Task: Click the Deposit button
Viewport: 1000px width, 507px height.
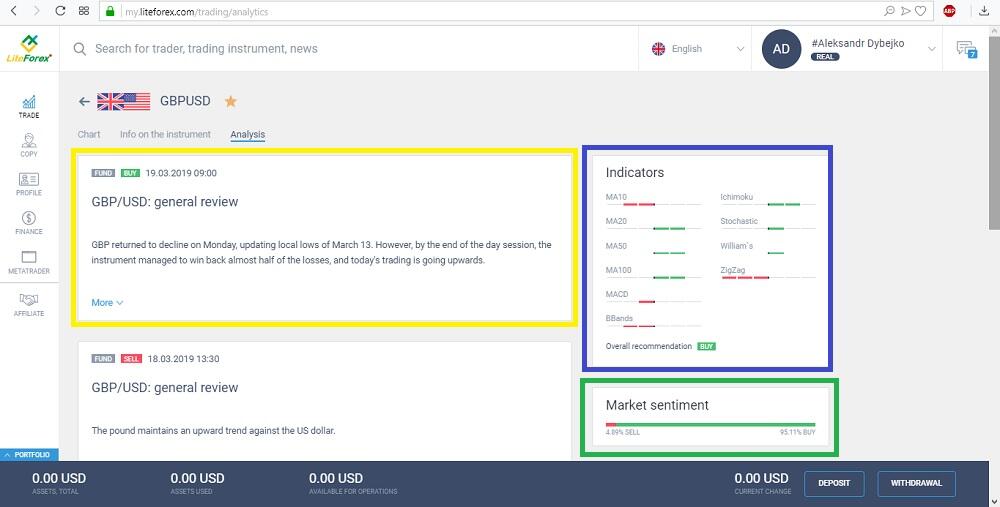Action: (834, 483)
